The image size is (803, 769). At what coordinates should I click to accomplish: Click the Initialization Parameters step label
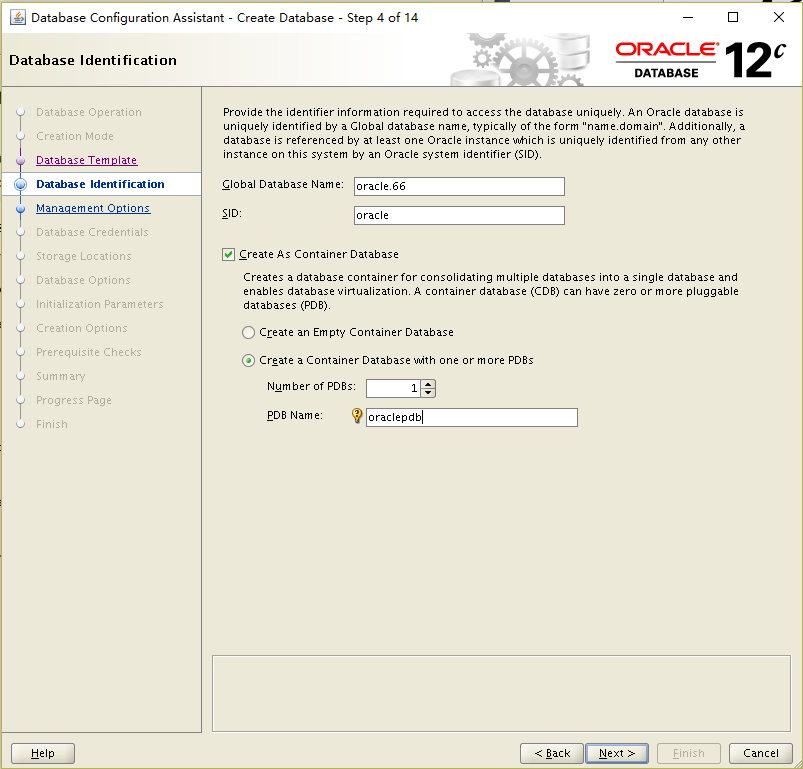[x=99, y=304]
